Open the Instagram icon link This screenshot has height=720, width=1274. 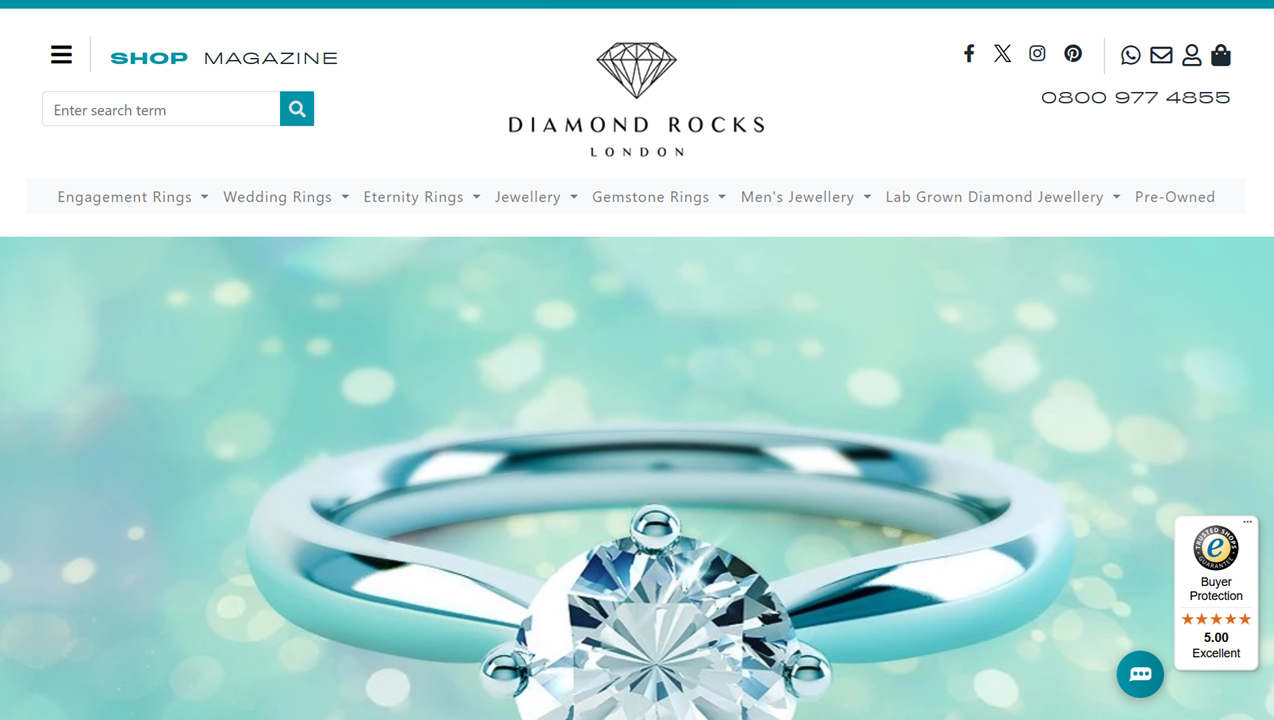[x=1037, y=53]
